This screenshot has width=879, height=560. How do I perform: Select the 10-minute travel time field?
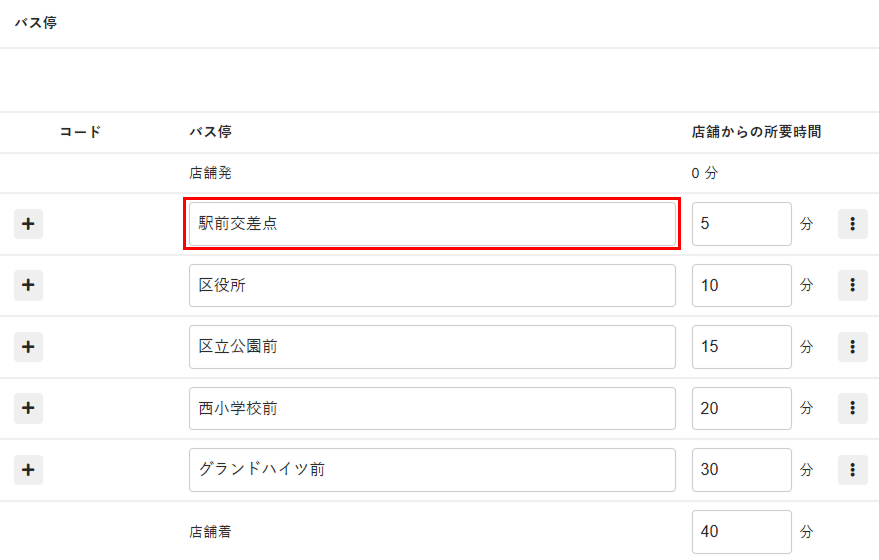(741, 285)
